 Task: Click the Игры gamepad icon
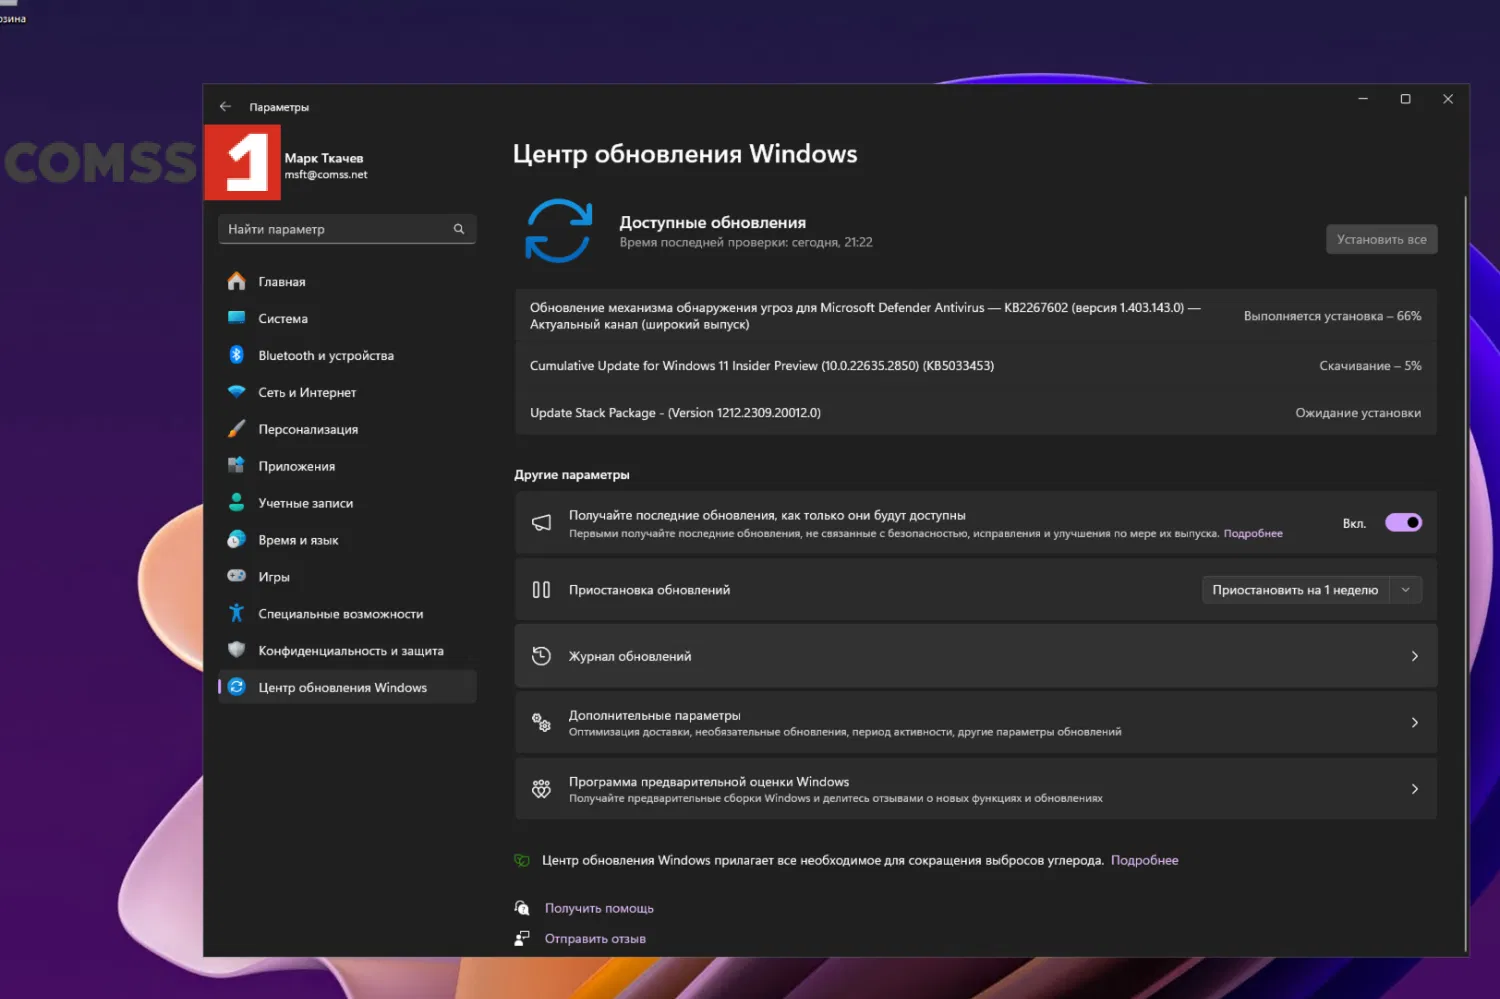(x=236, y=576)
